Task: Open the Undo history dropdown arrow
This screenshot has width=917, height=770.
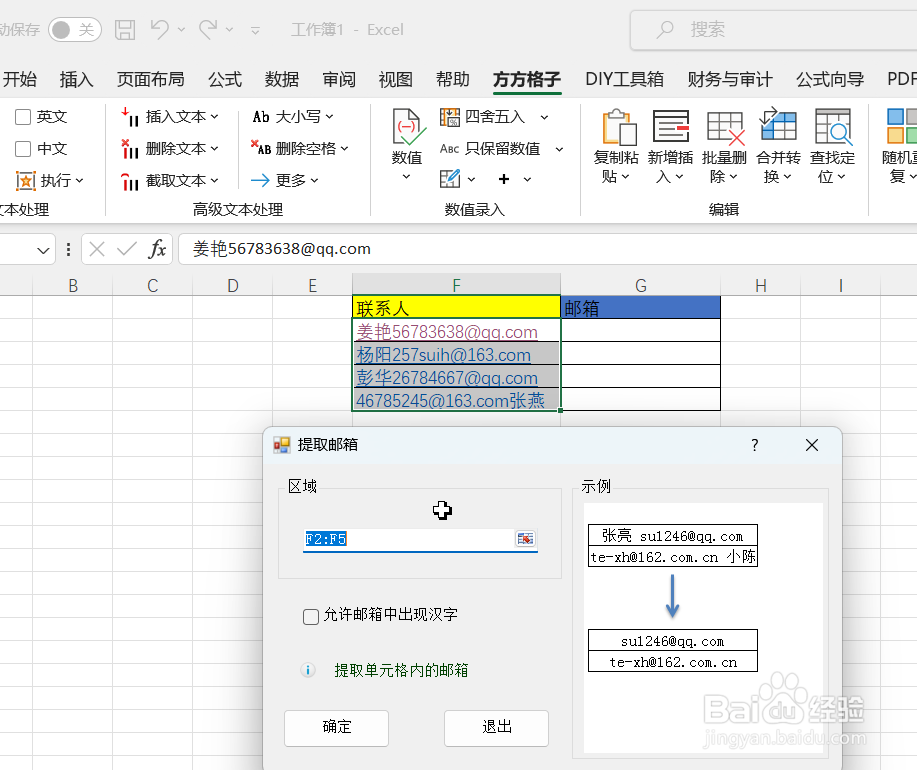Action: point(181,30)
